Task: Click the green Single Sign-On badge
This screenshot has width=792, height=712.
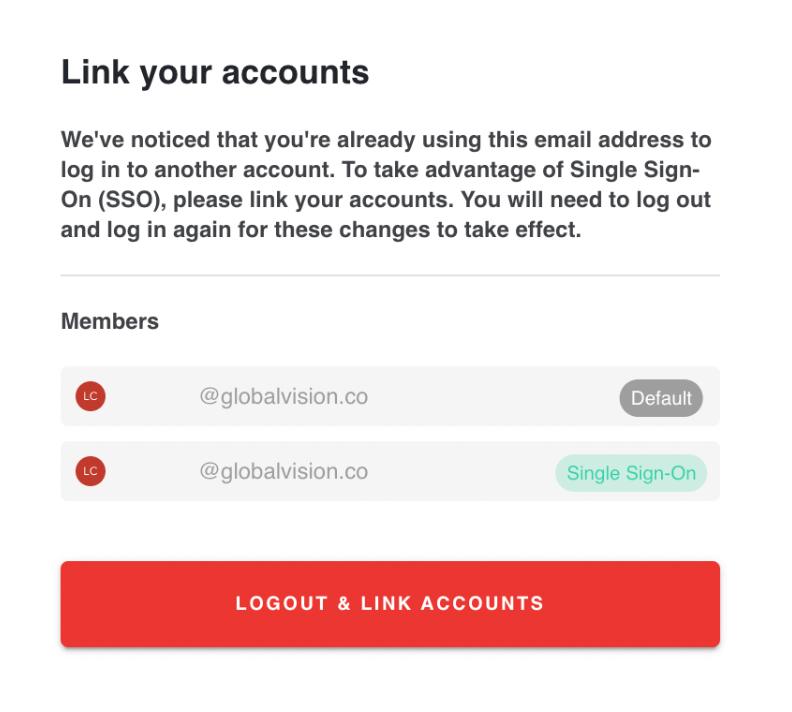Action: [x=631, y=473]
